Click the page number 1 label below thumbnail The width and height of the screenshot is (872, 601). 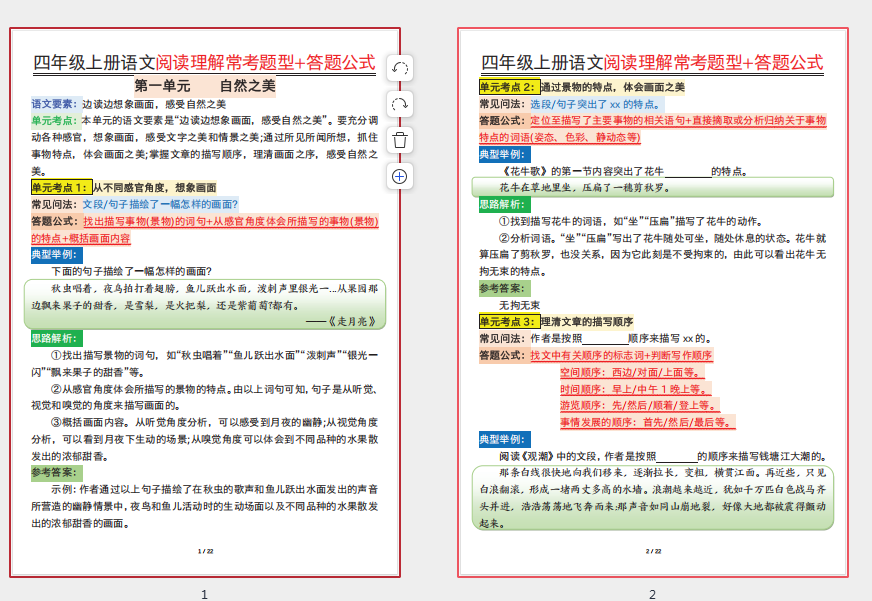pos(205,594)
